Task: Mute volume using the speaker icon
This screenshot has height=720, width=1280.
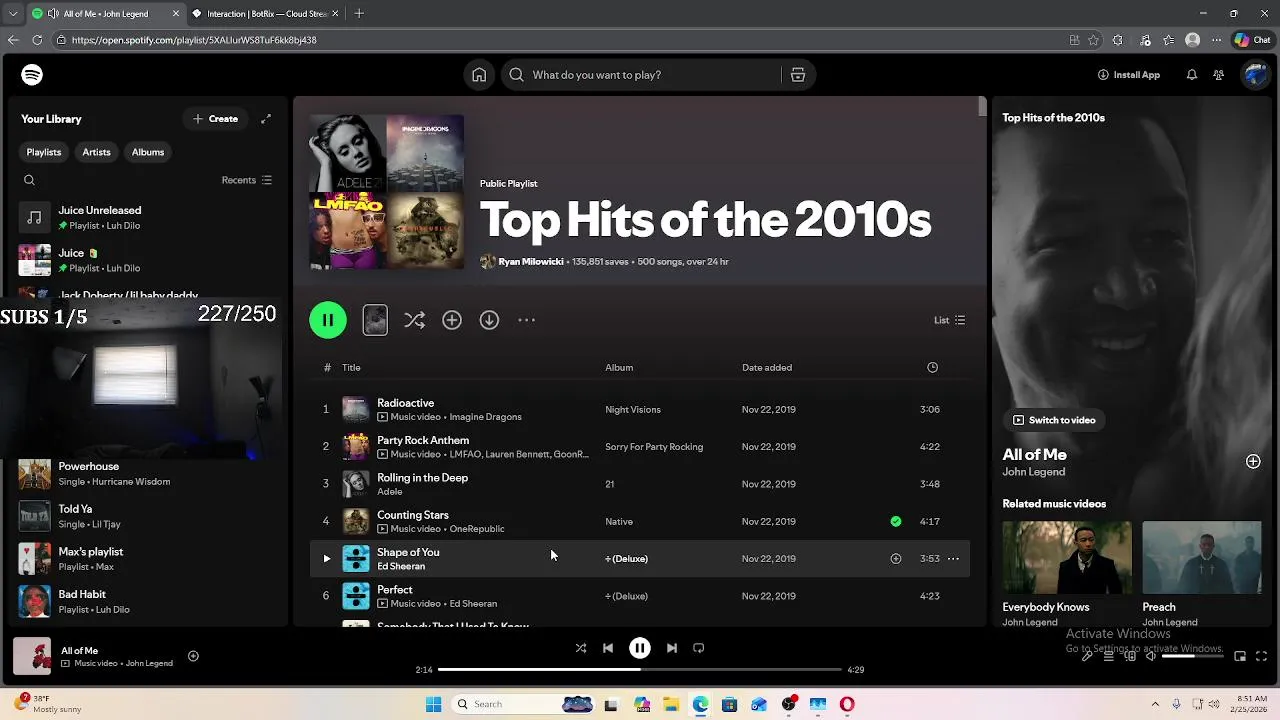Action: 1151,657
